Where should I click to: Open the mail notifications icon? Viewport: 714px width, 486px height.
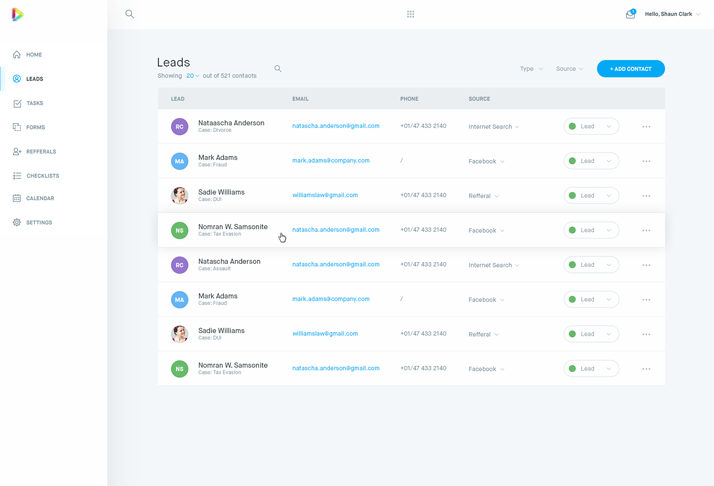click(630, 14)
